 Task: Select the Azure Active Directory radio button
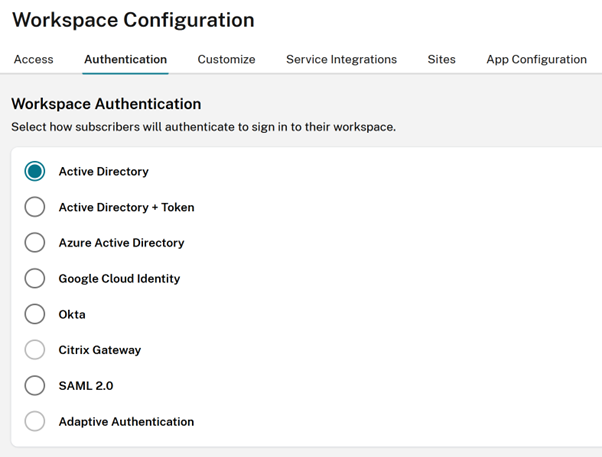(x=35, y=243)
